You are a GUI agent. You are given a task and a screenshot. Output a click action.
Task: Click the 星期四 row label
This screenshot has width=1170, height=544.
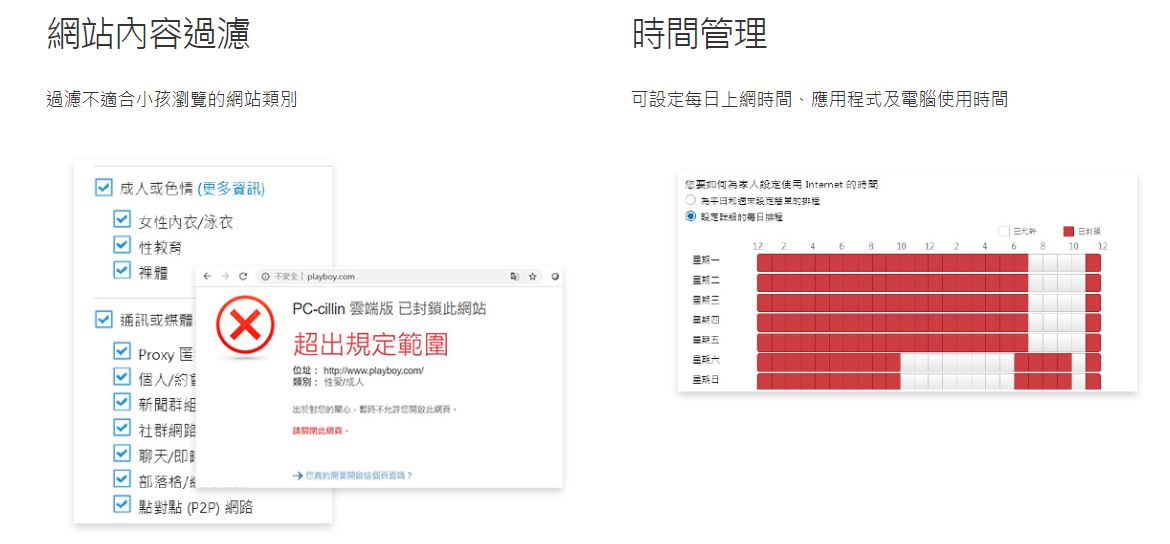pyautogui.click(x=705, y=320)
